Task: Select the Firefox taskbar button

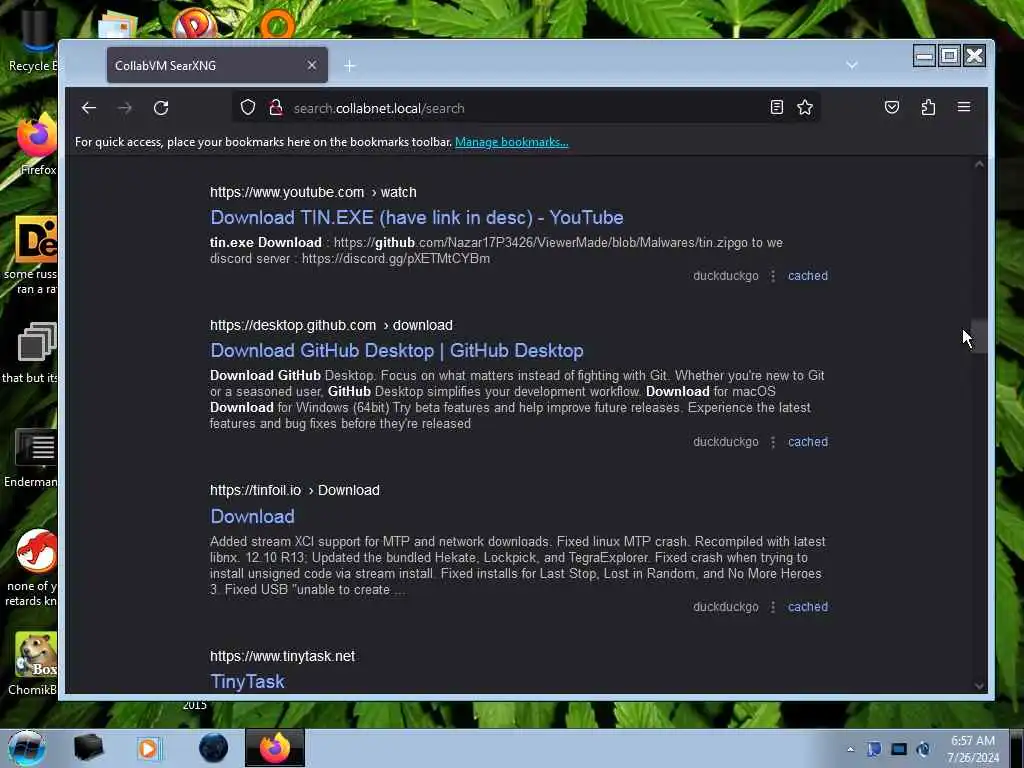Action: 275,748
